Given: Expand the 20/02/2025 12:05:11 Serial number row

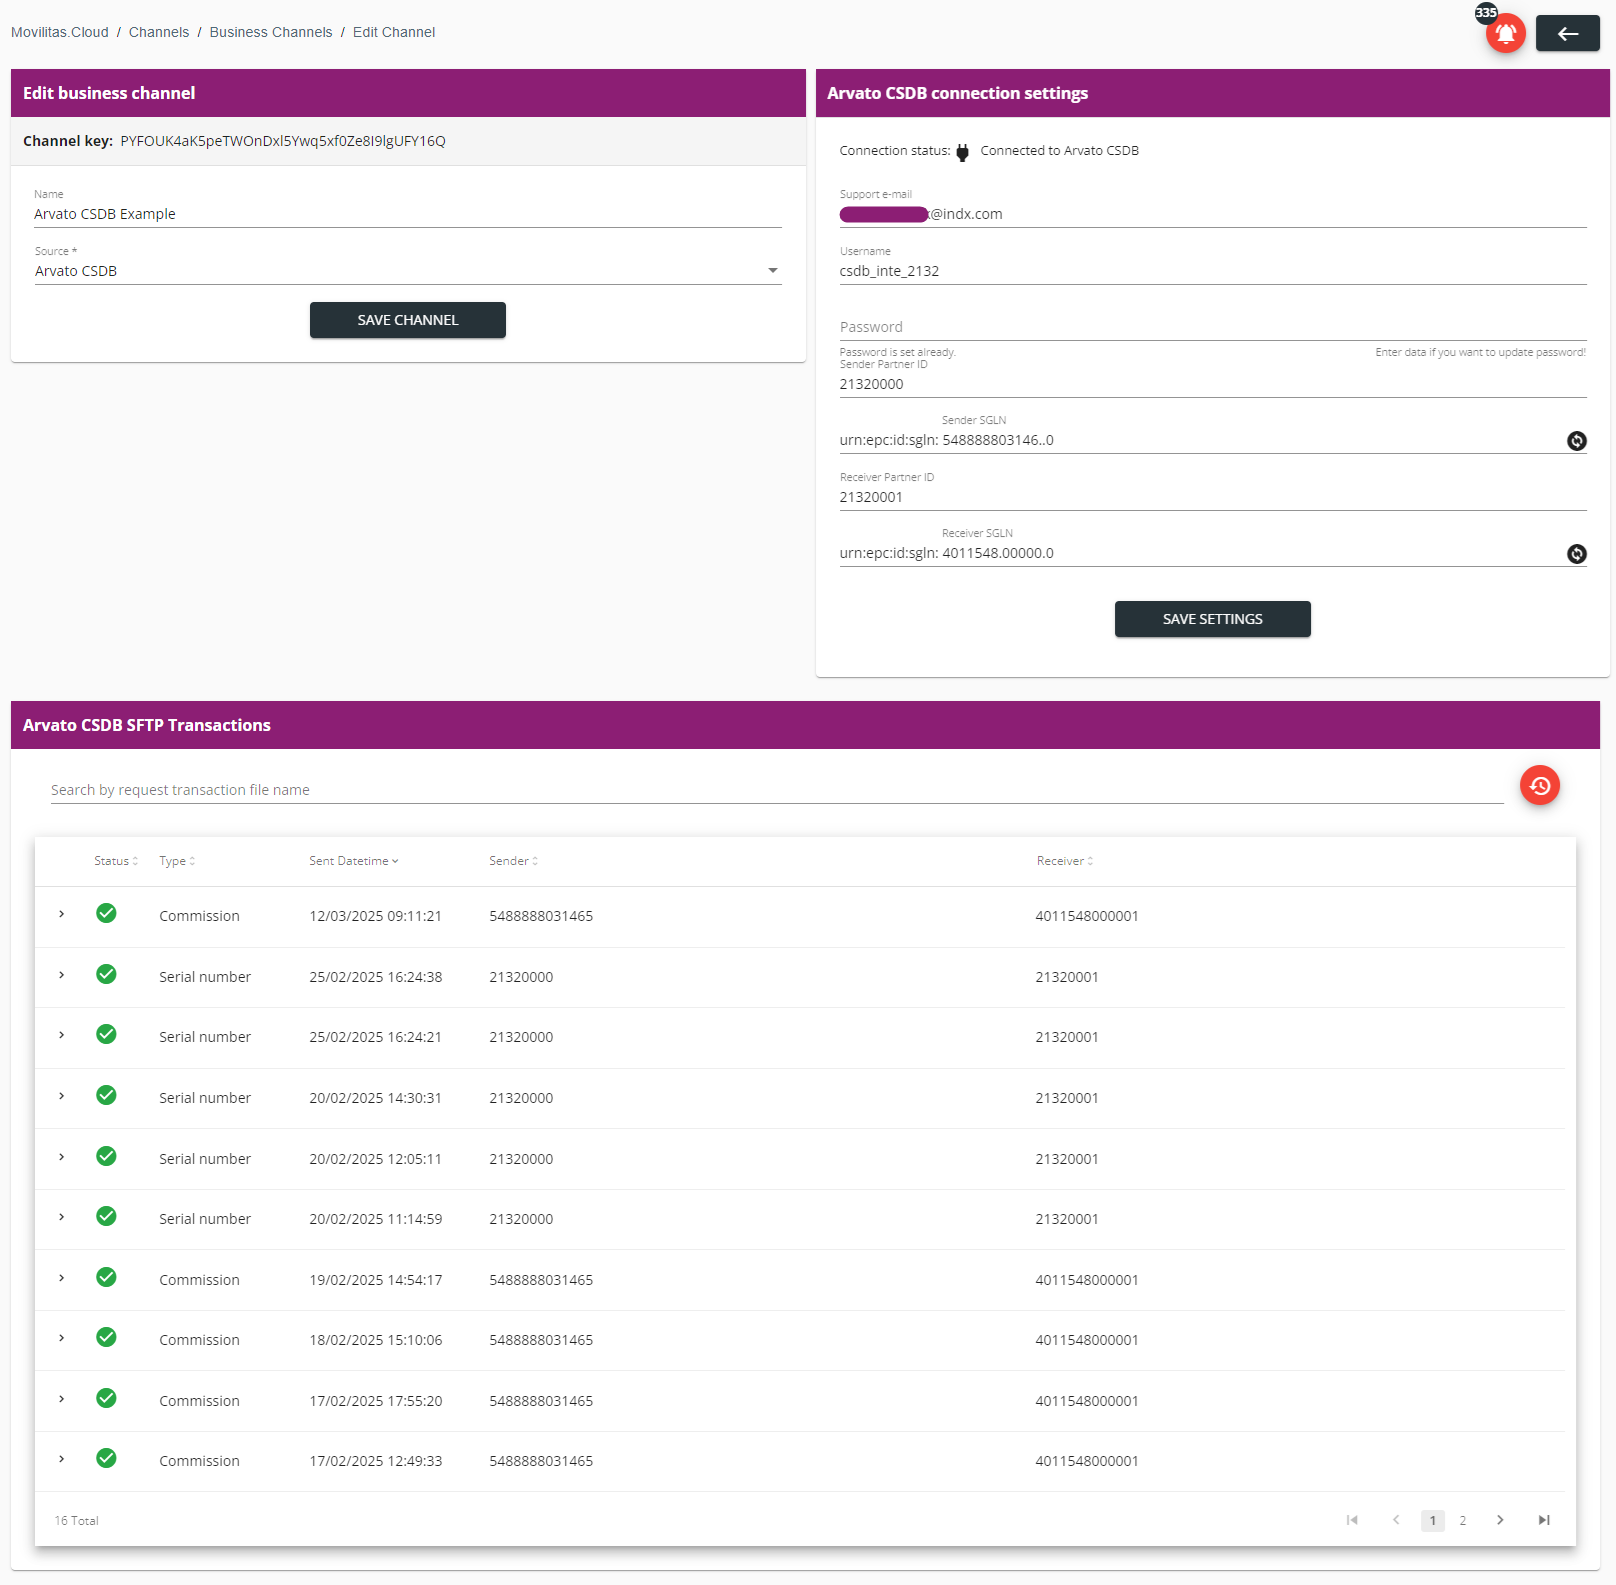Looking at the screenshot, I should click(x=62, y=1157).
